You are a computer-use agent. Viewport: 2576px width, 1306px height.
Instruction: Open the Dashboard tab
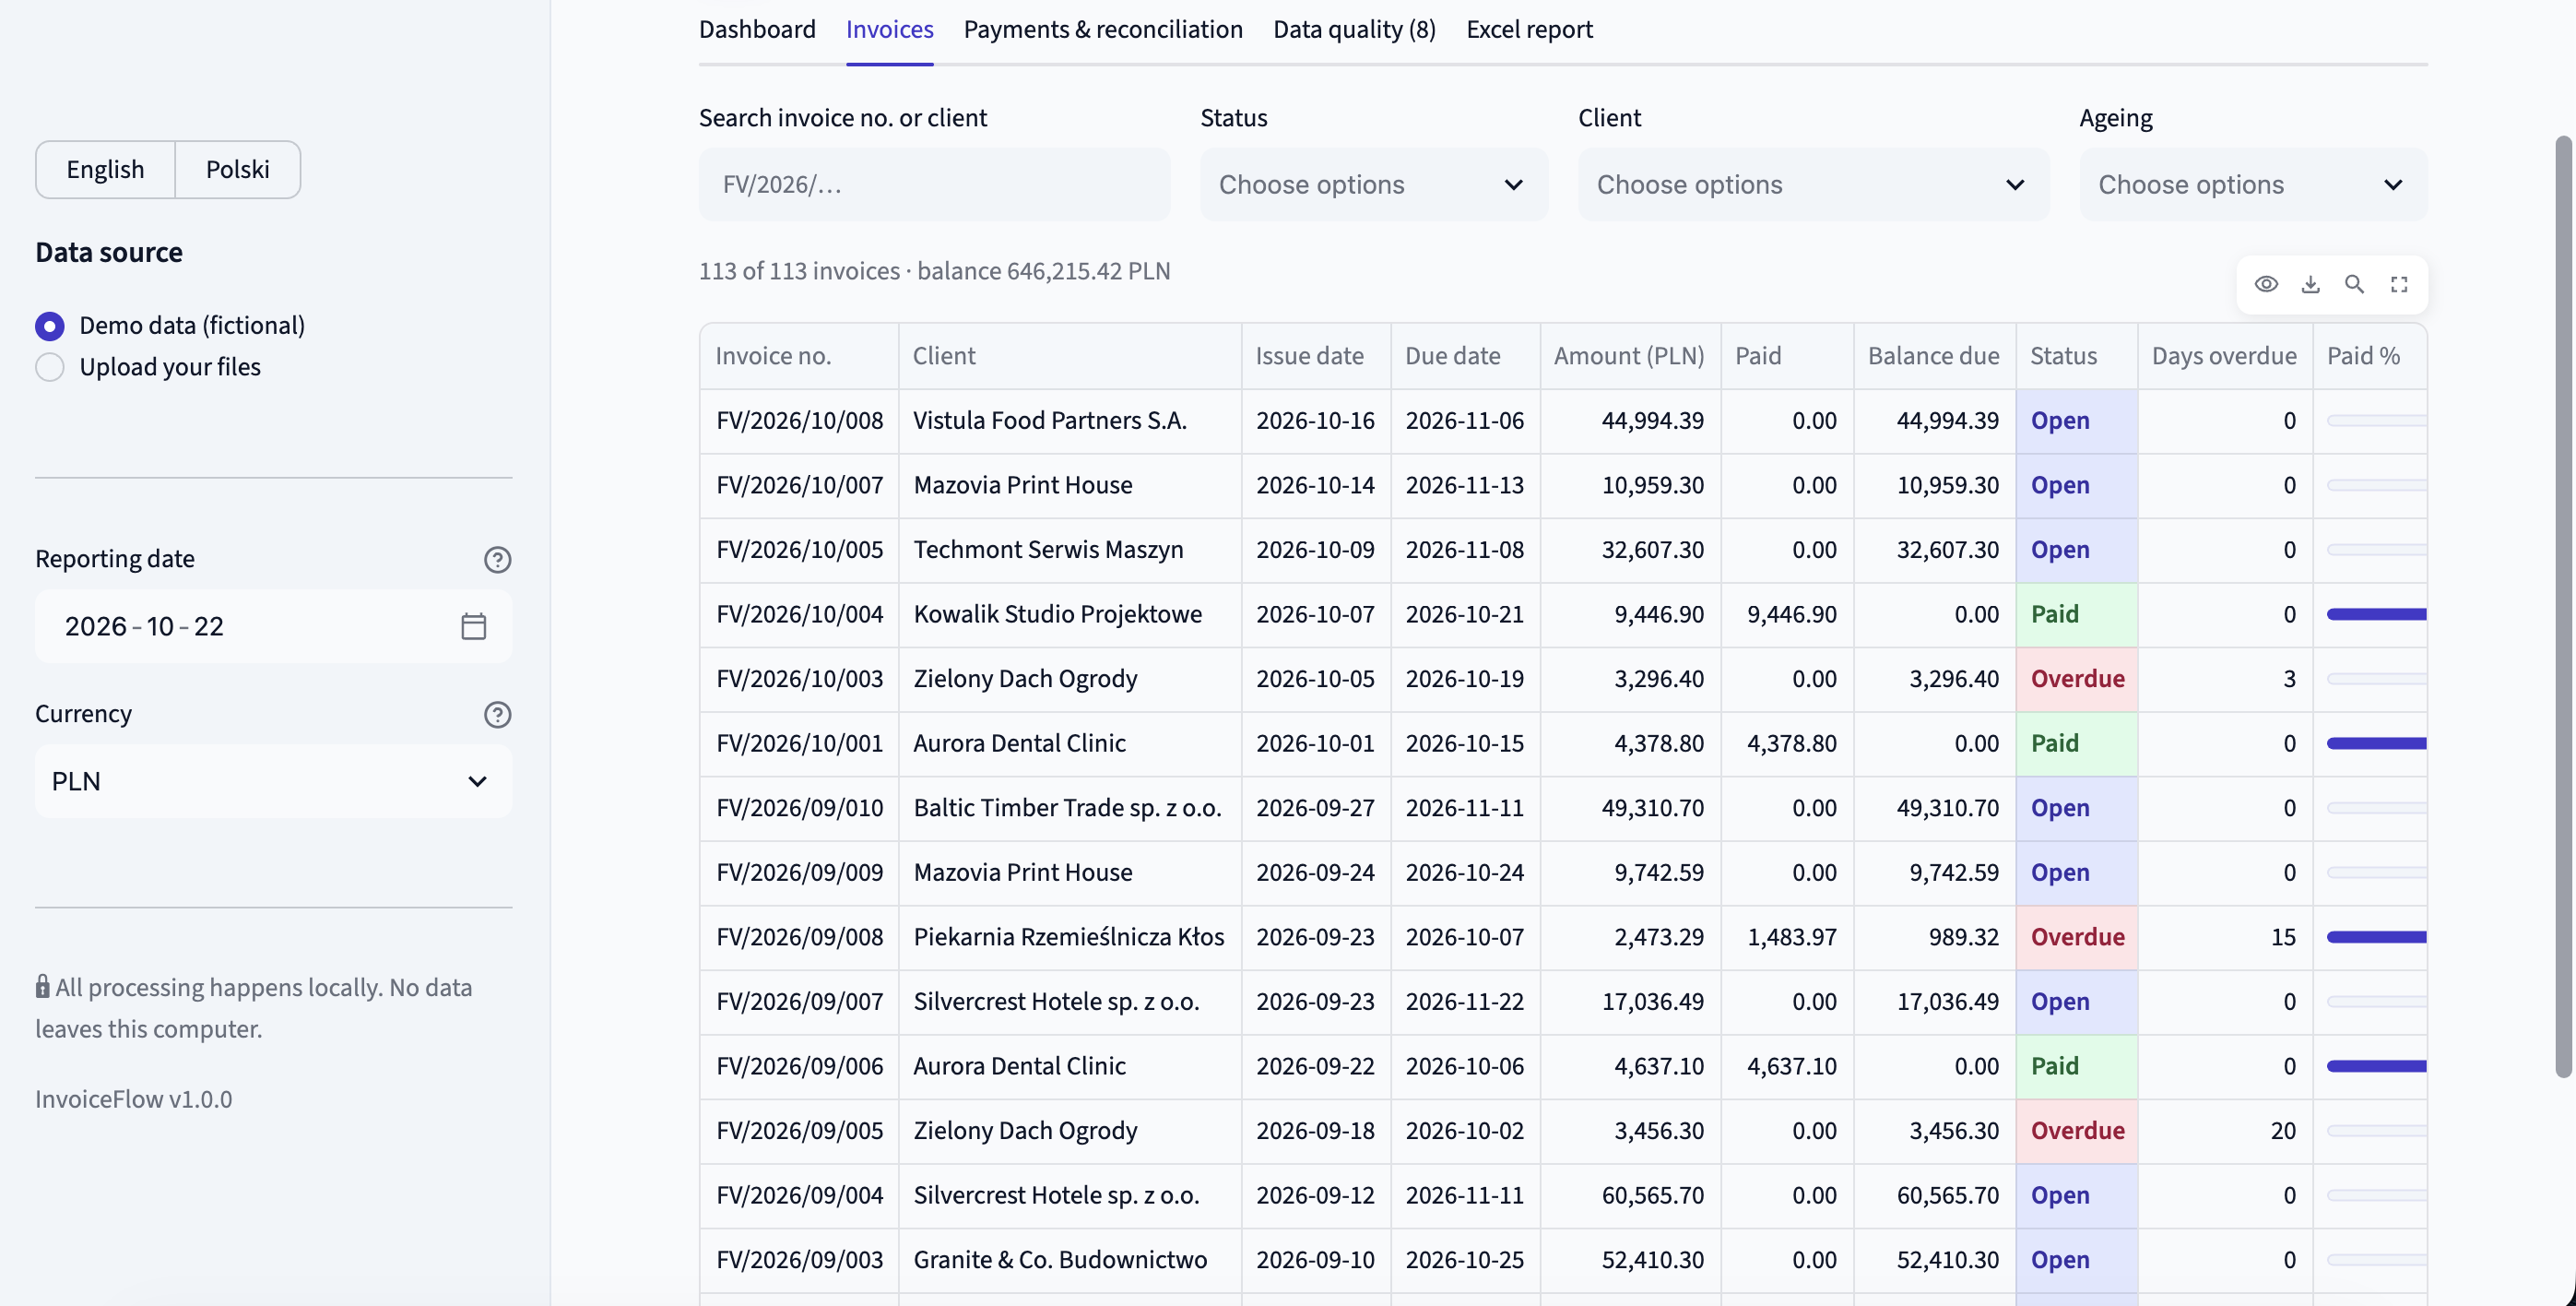coord(757,29)
